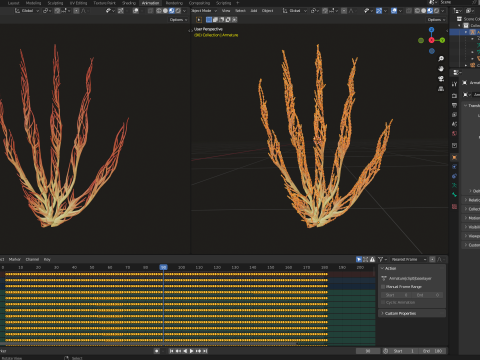Open the Marker menu in dope sheet
The height and width of the screenshot is (360, 480).
coord(15,259)
